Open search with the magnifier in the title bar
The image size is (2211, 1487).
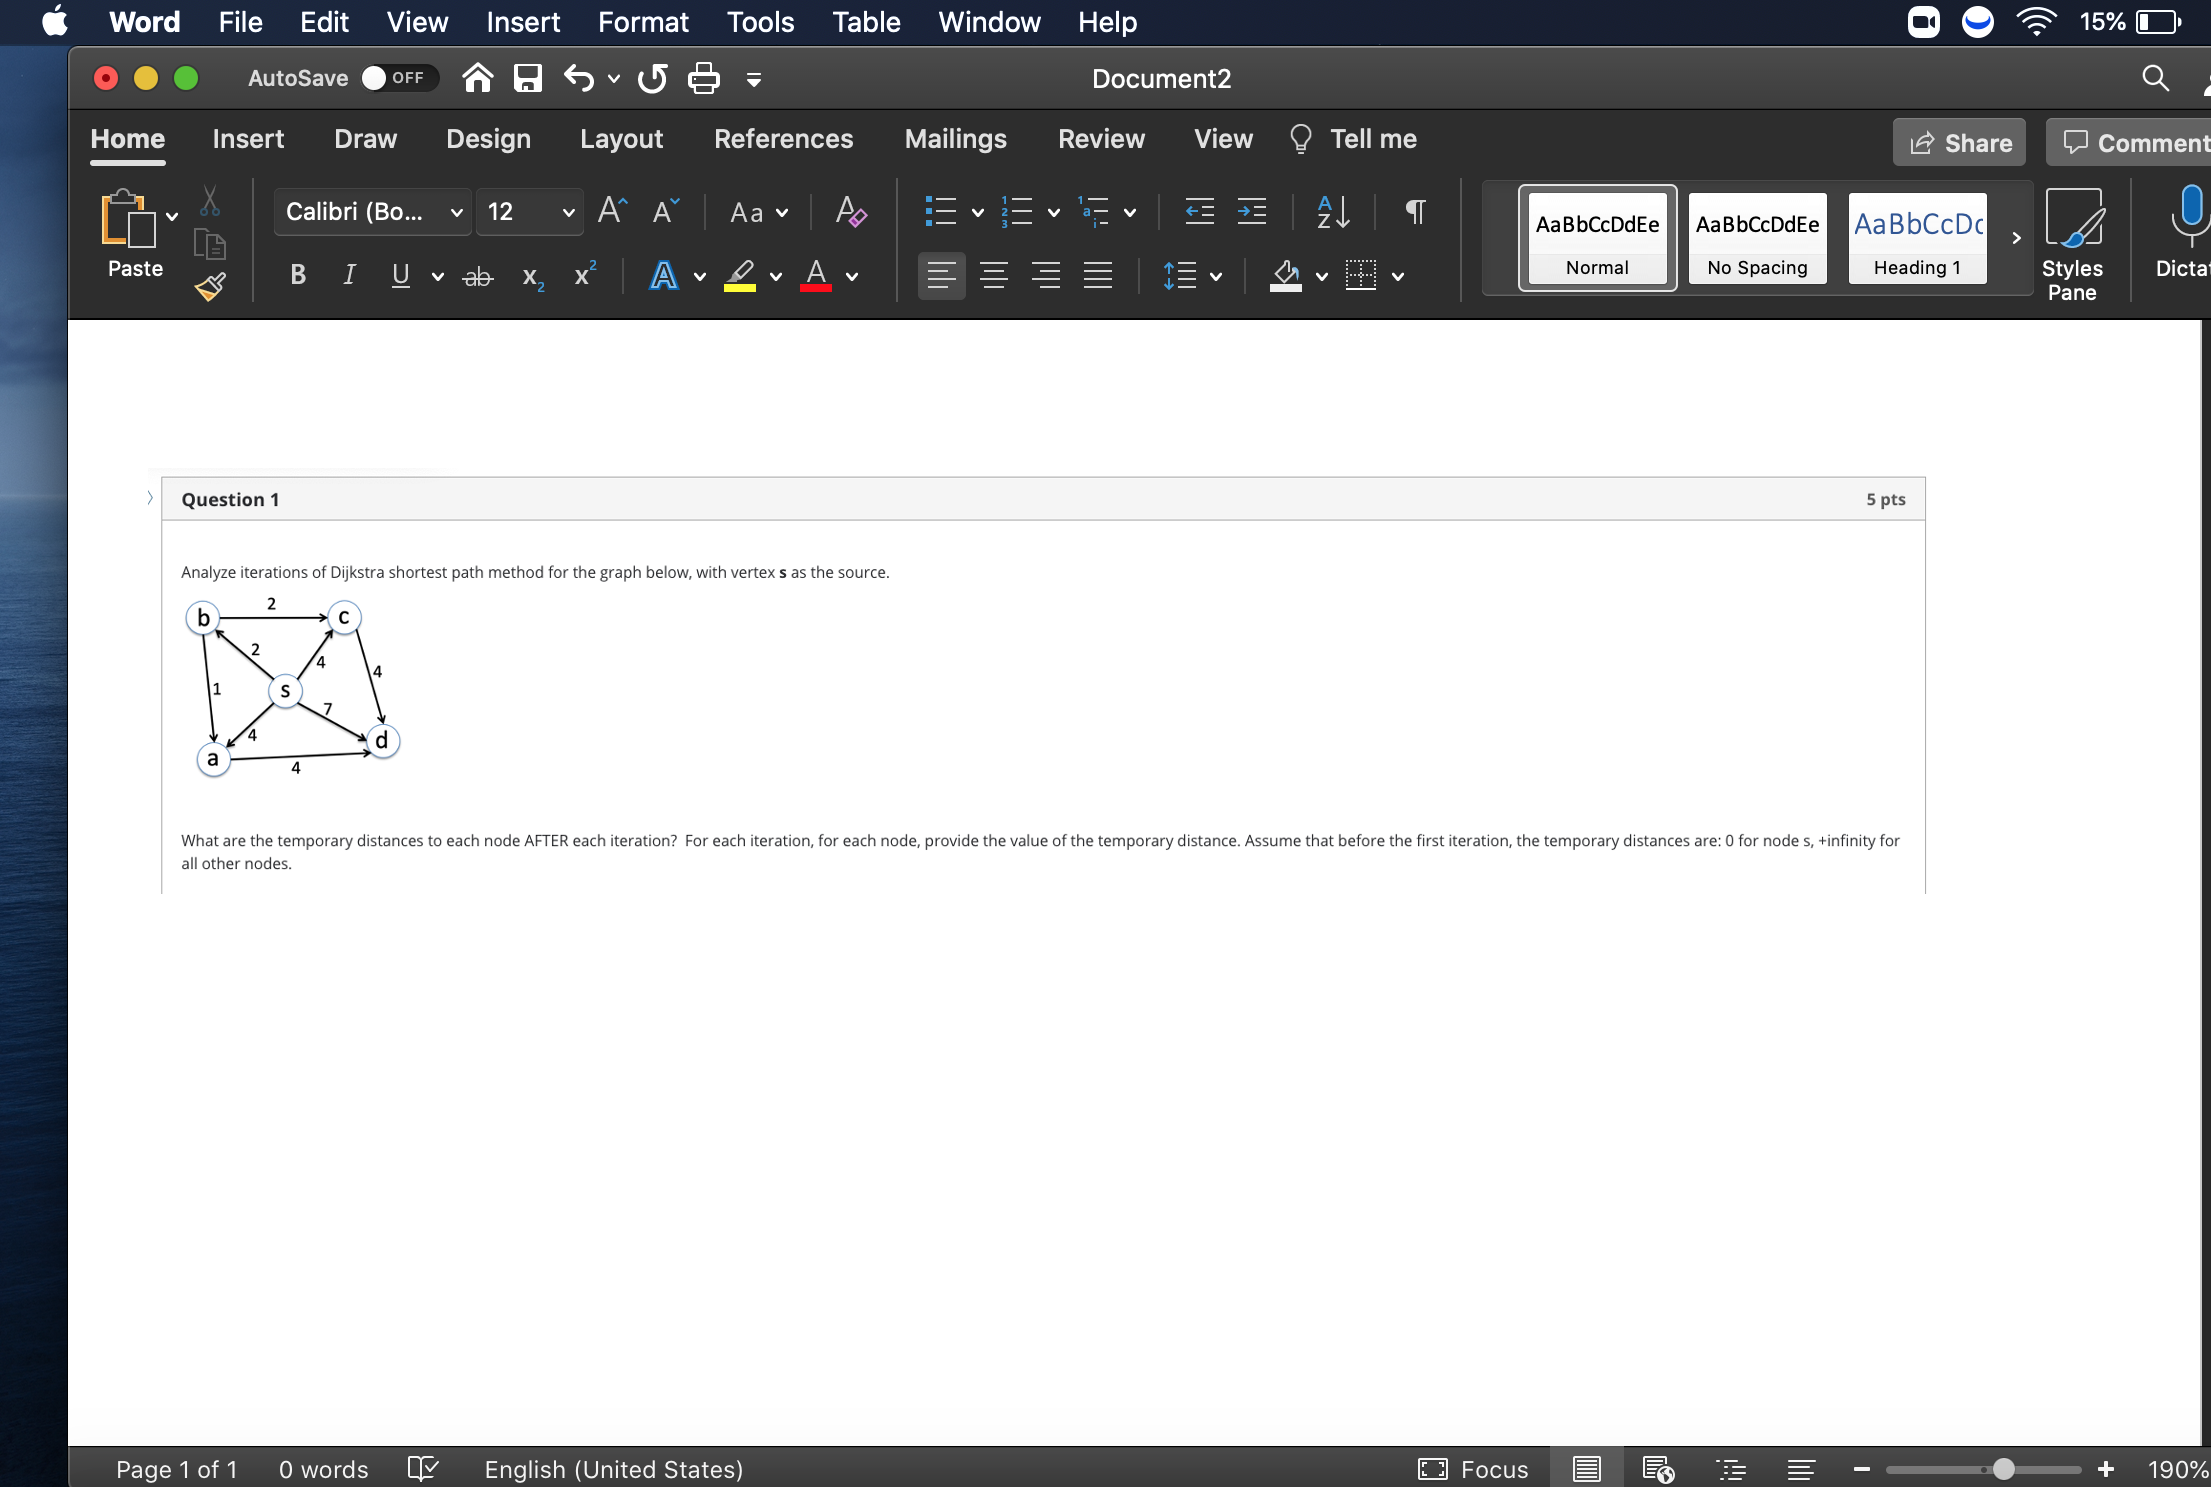(x=2153, y=78)
